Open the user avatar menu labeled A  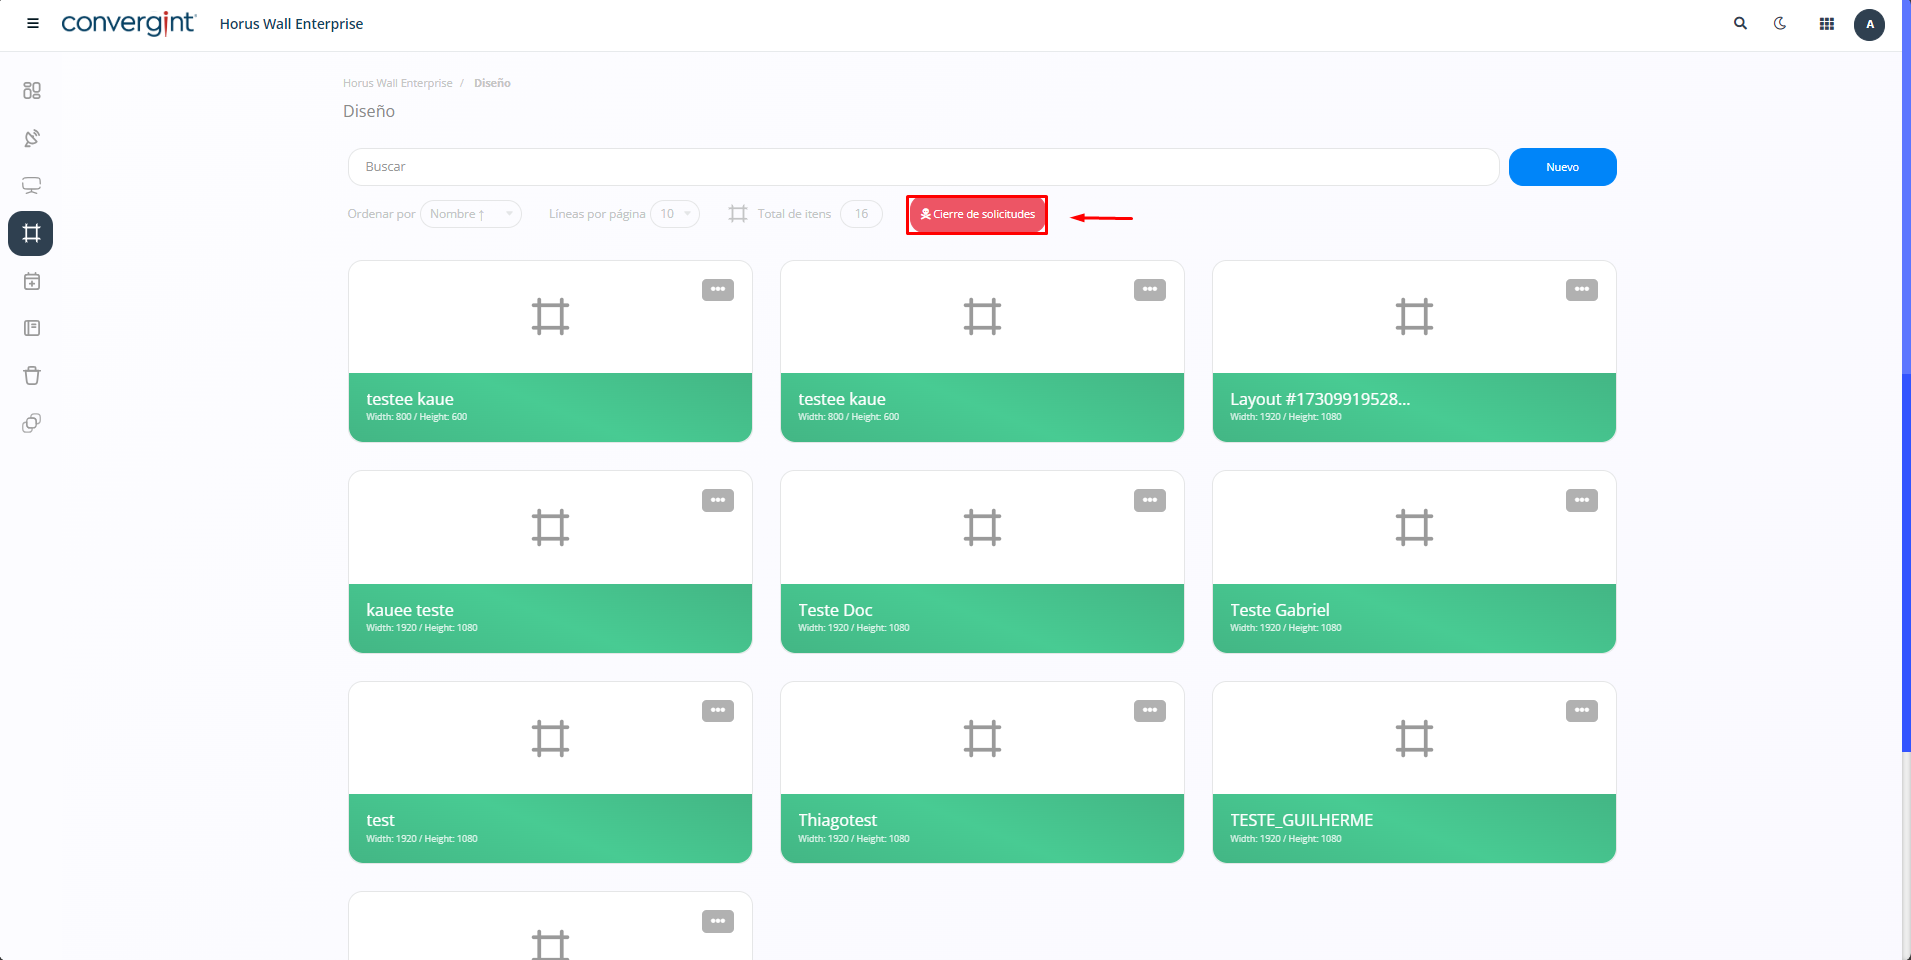point(1869,24)
